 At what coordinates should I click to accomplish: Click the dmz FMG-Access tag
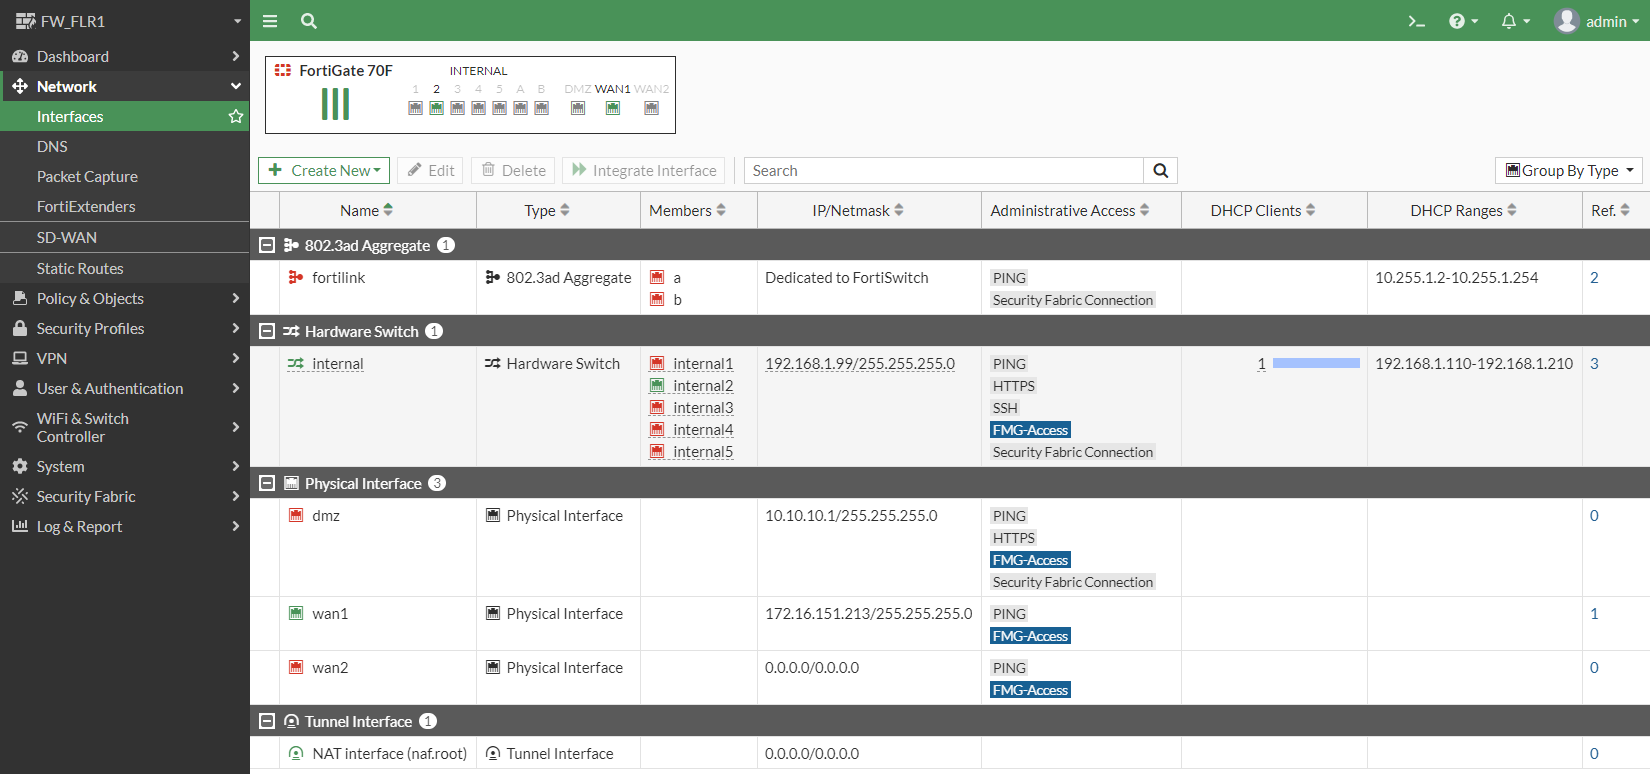pyautogui.click(x=1030, y=560)
